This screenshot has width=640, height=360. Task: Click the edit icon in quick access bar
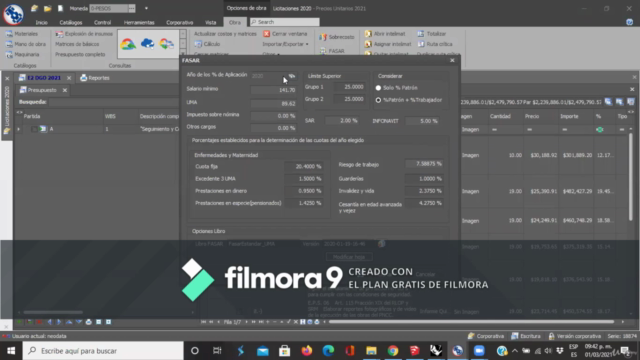[35, 8]
